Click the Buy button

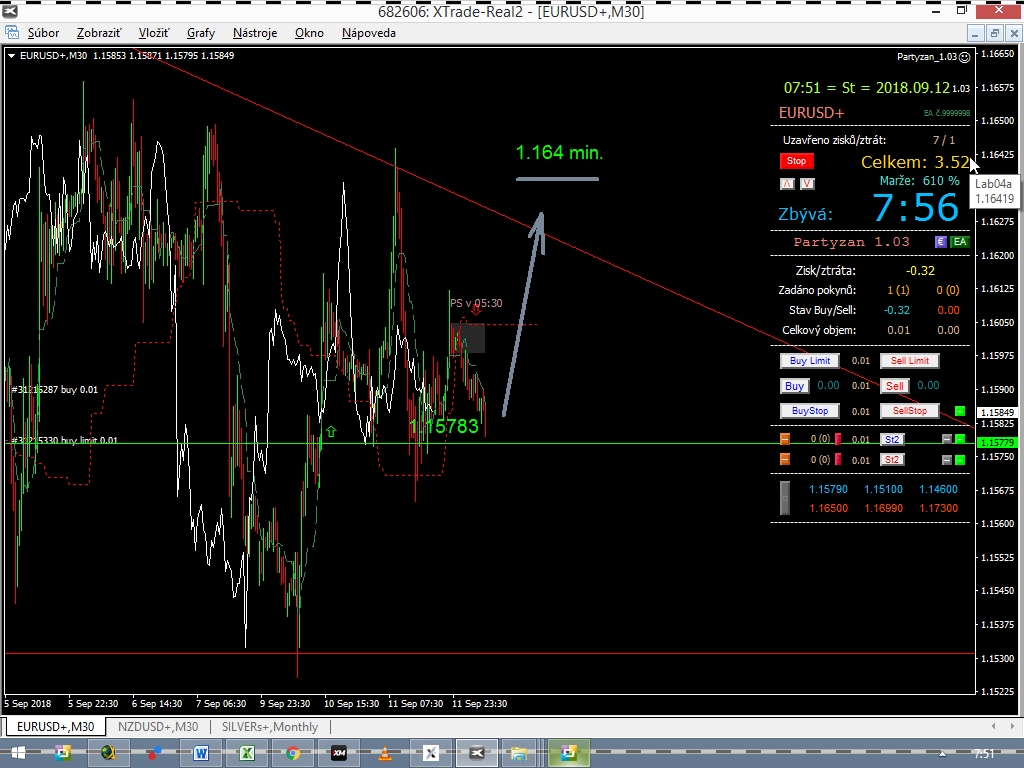point(794,386)
